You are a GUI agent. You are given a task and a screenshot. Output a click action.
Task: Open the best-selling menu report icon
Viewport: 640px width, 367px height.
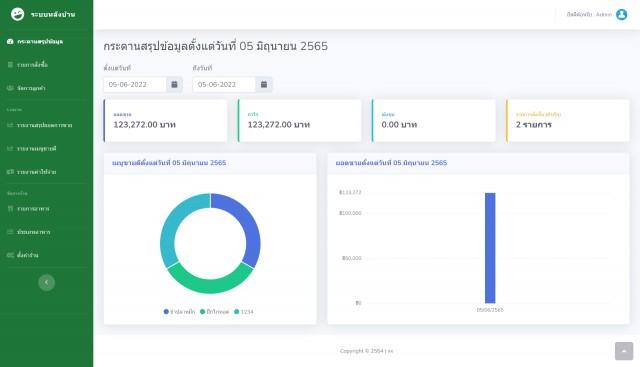point(10,149)
